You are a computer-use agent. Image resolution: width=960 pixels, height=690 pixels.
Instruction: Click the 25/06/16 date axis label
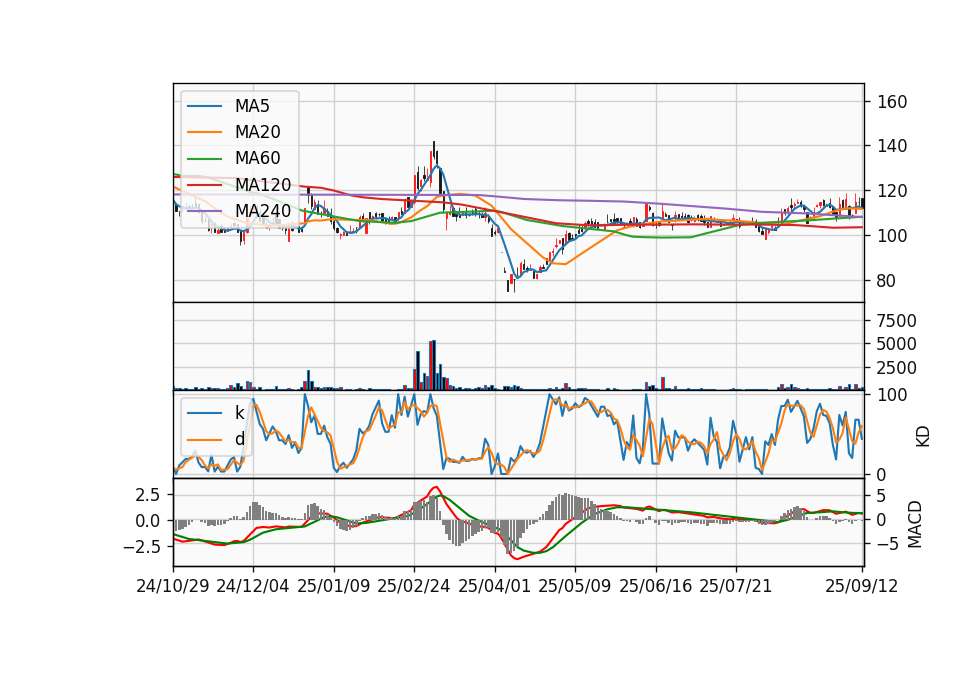(x=656, y=586)
